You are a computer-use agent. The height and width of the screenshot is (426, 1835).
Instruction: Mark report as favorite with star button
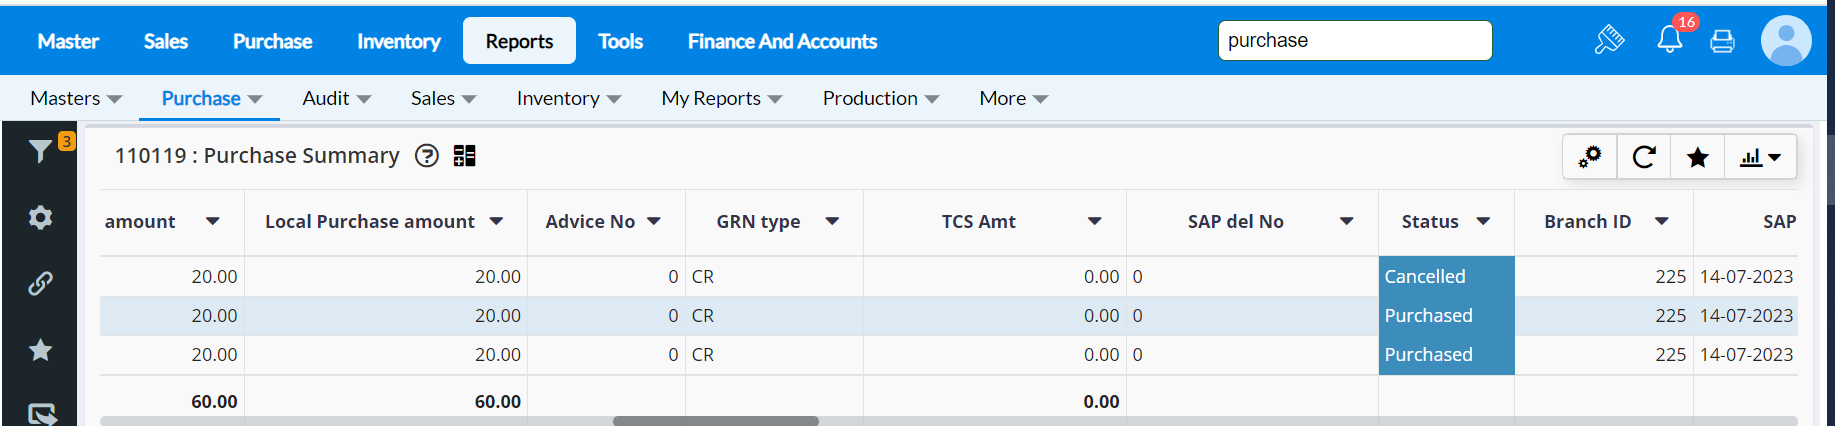point(1697,157)
